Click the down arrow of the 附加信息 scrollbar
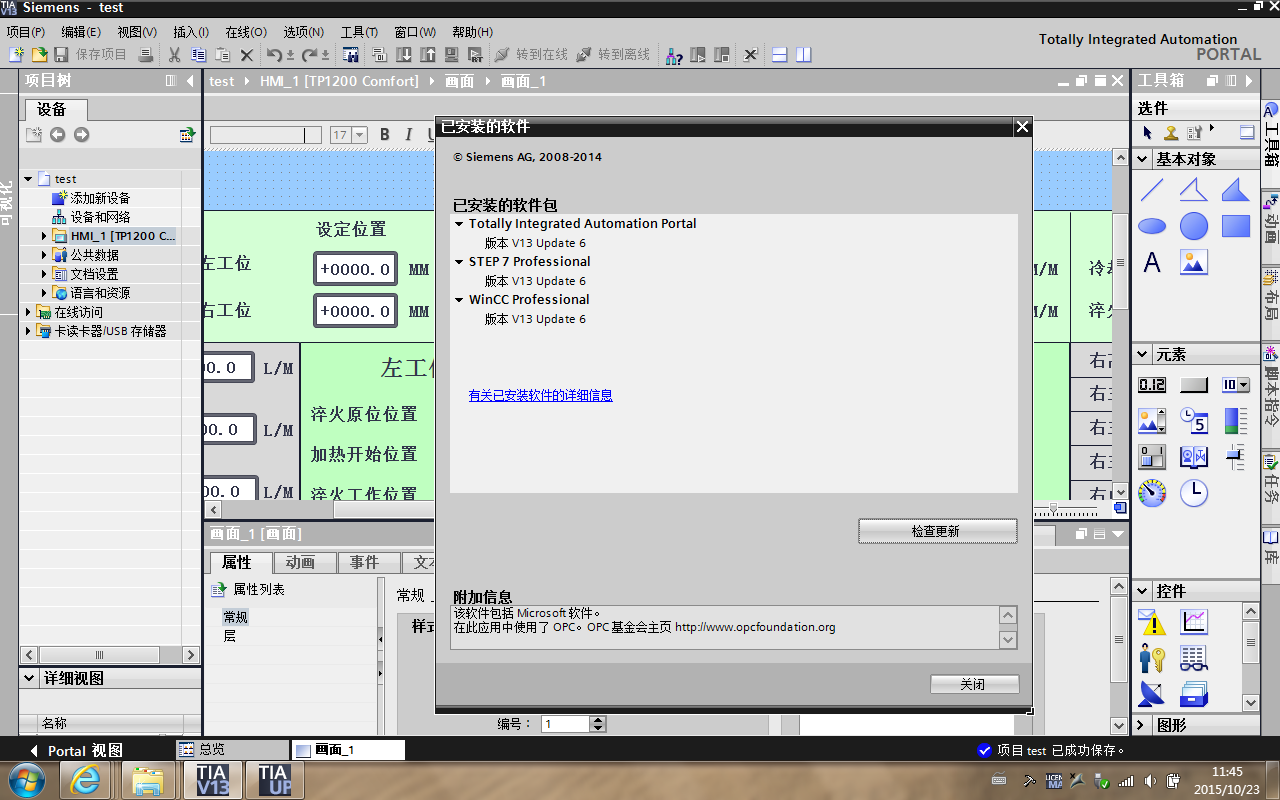Viewport: 1280px width, 800px height. click(x=1008, y=640)
